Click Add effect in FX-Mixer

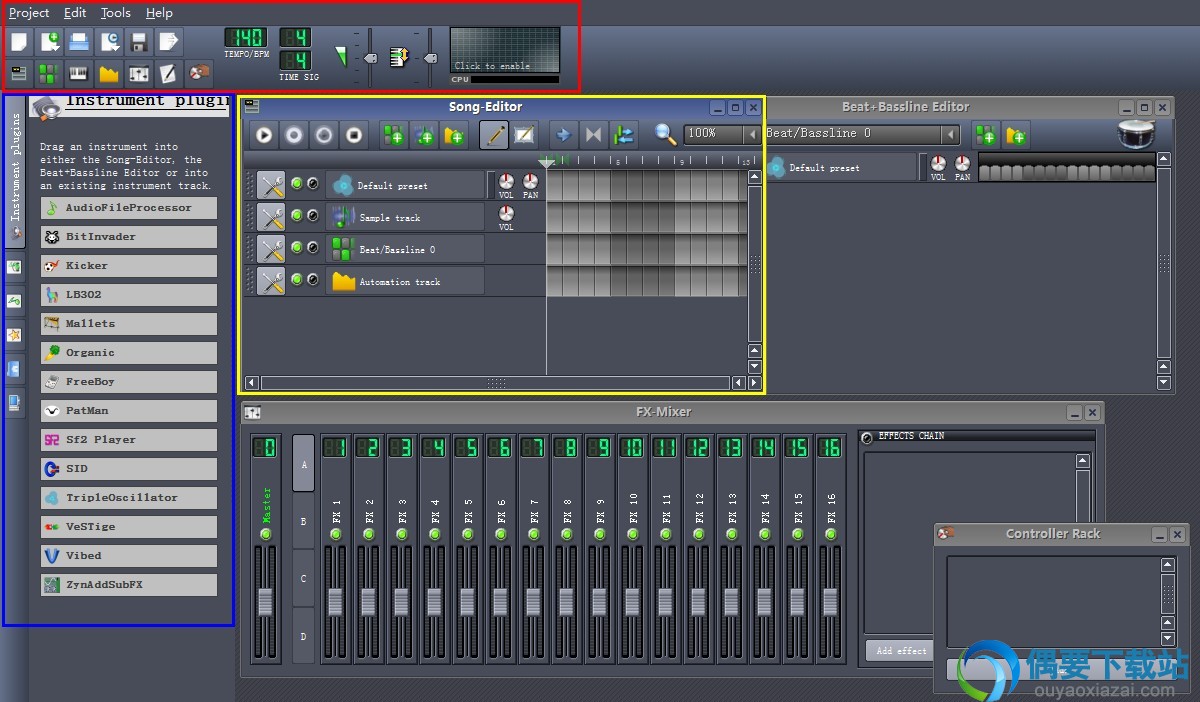point(901,651)
